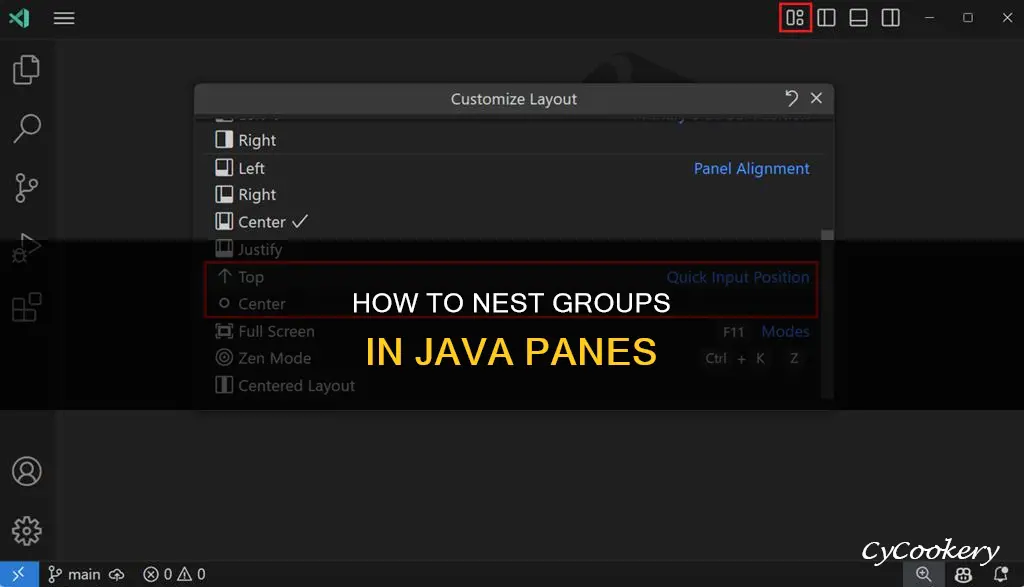Toggle Full Screen mode
1024x587 pixels.
[513, 331]
